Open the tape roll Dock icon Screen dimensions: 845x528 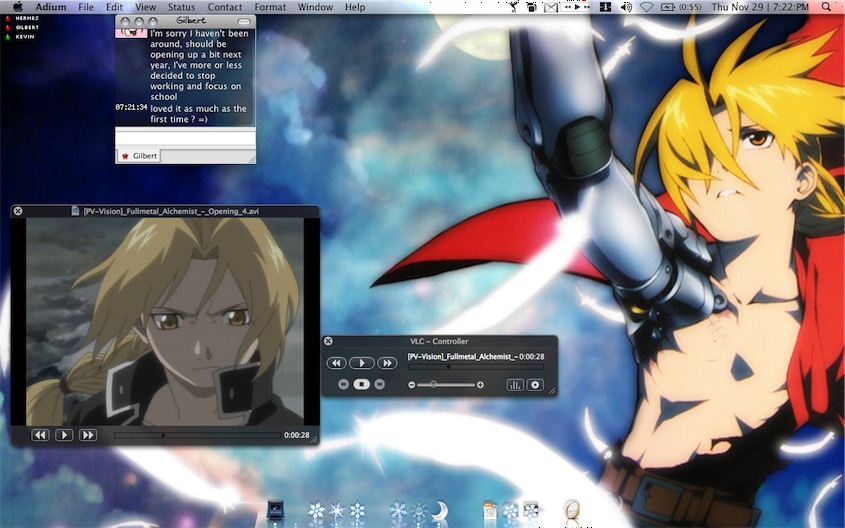(572, 511)
